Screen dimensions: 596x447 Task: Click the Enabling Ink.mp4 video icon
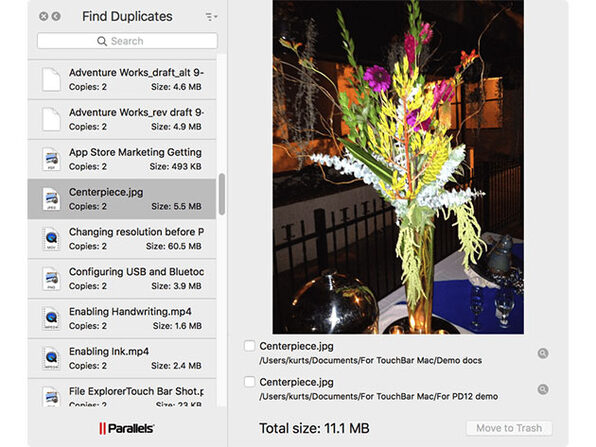51,358
